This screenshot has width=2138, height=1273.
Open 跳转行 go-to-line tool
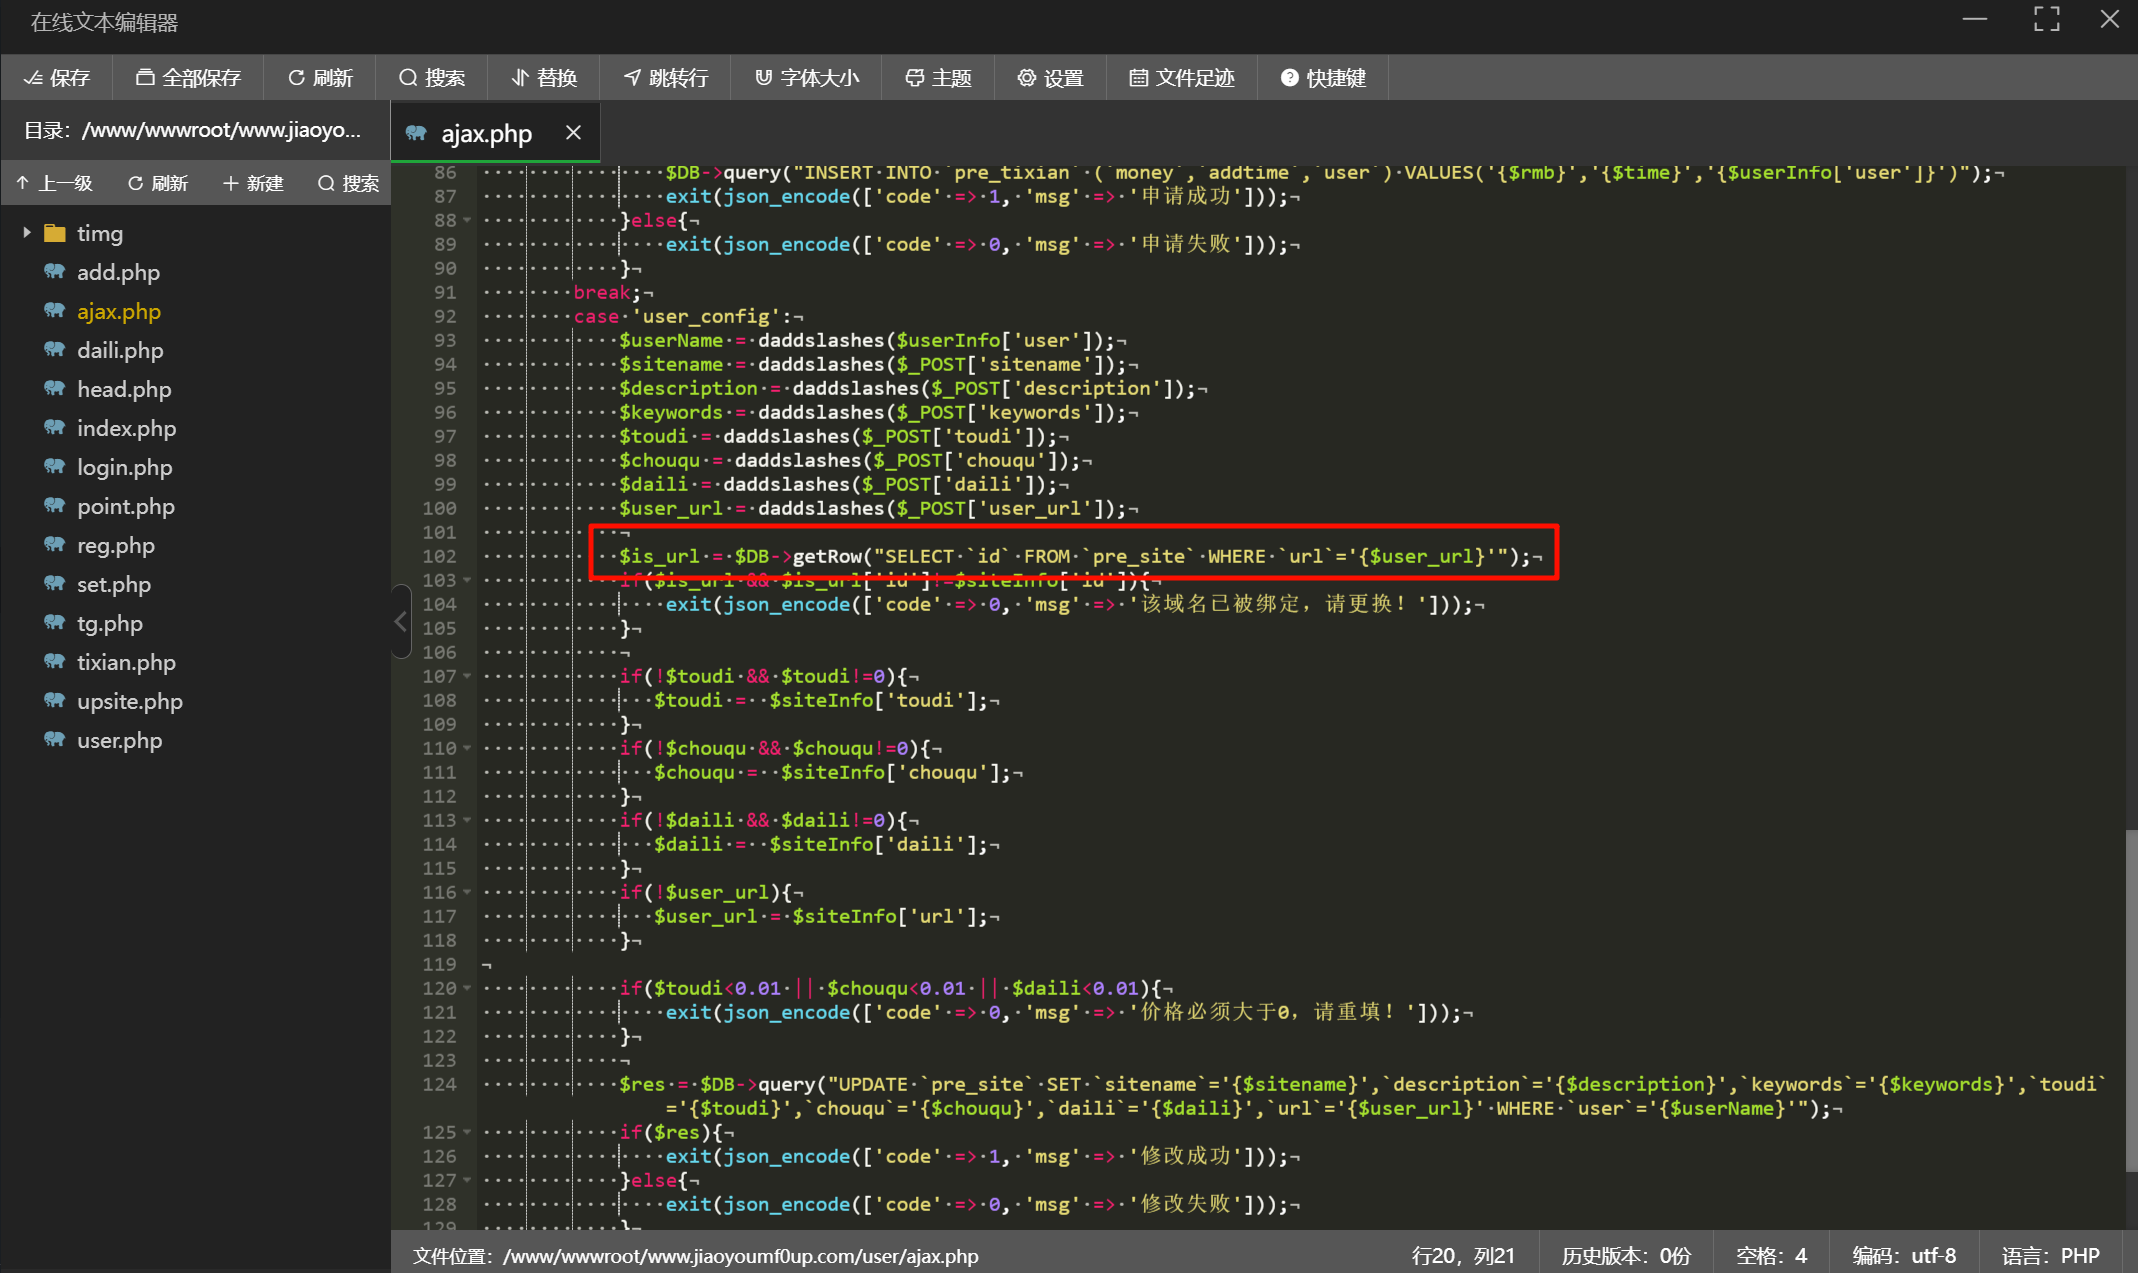tap(666, 78)
